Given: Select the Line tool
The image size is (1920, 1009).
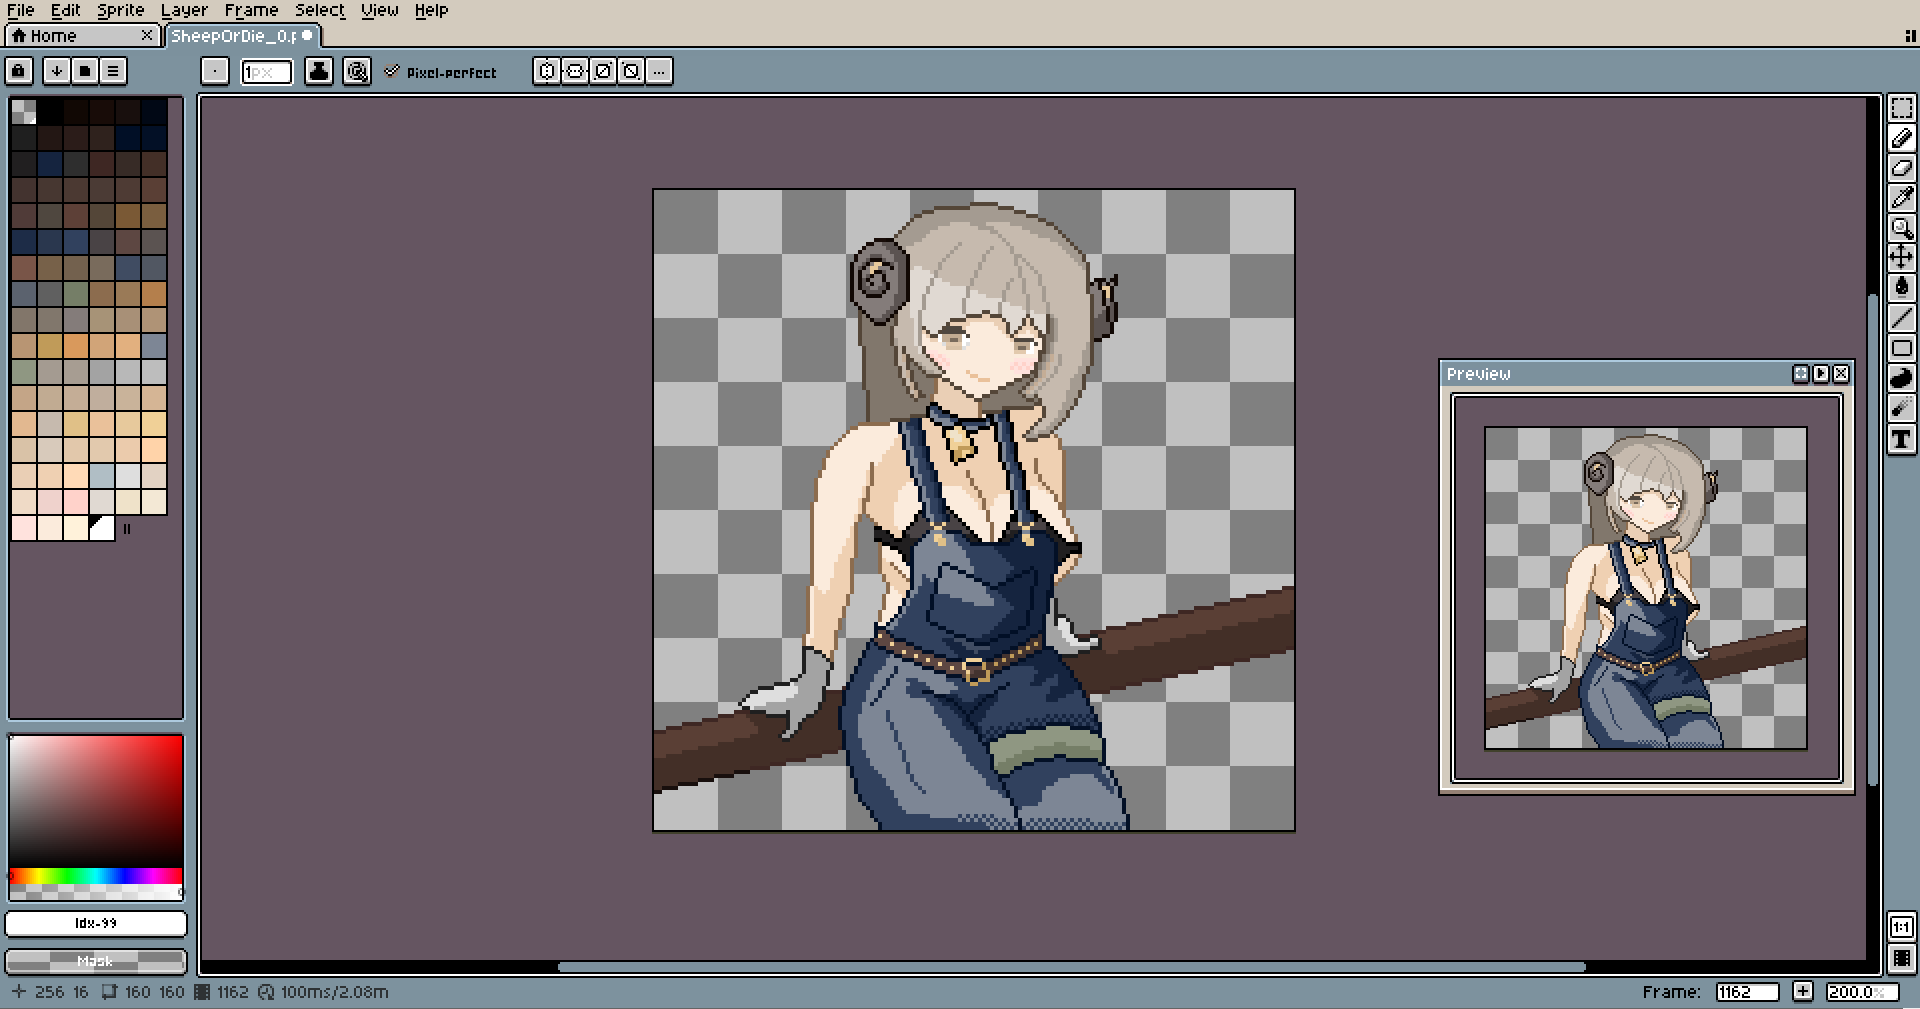Looking at the screenshot, I should [1901, 319].
